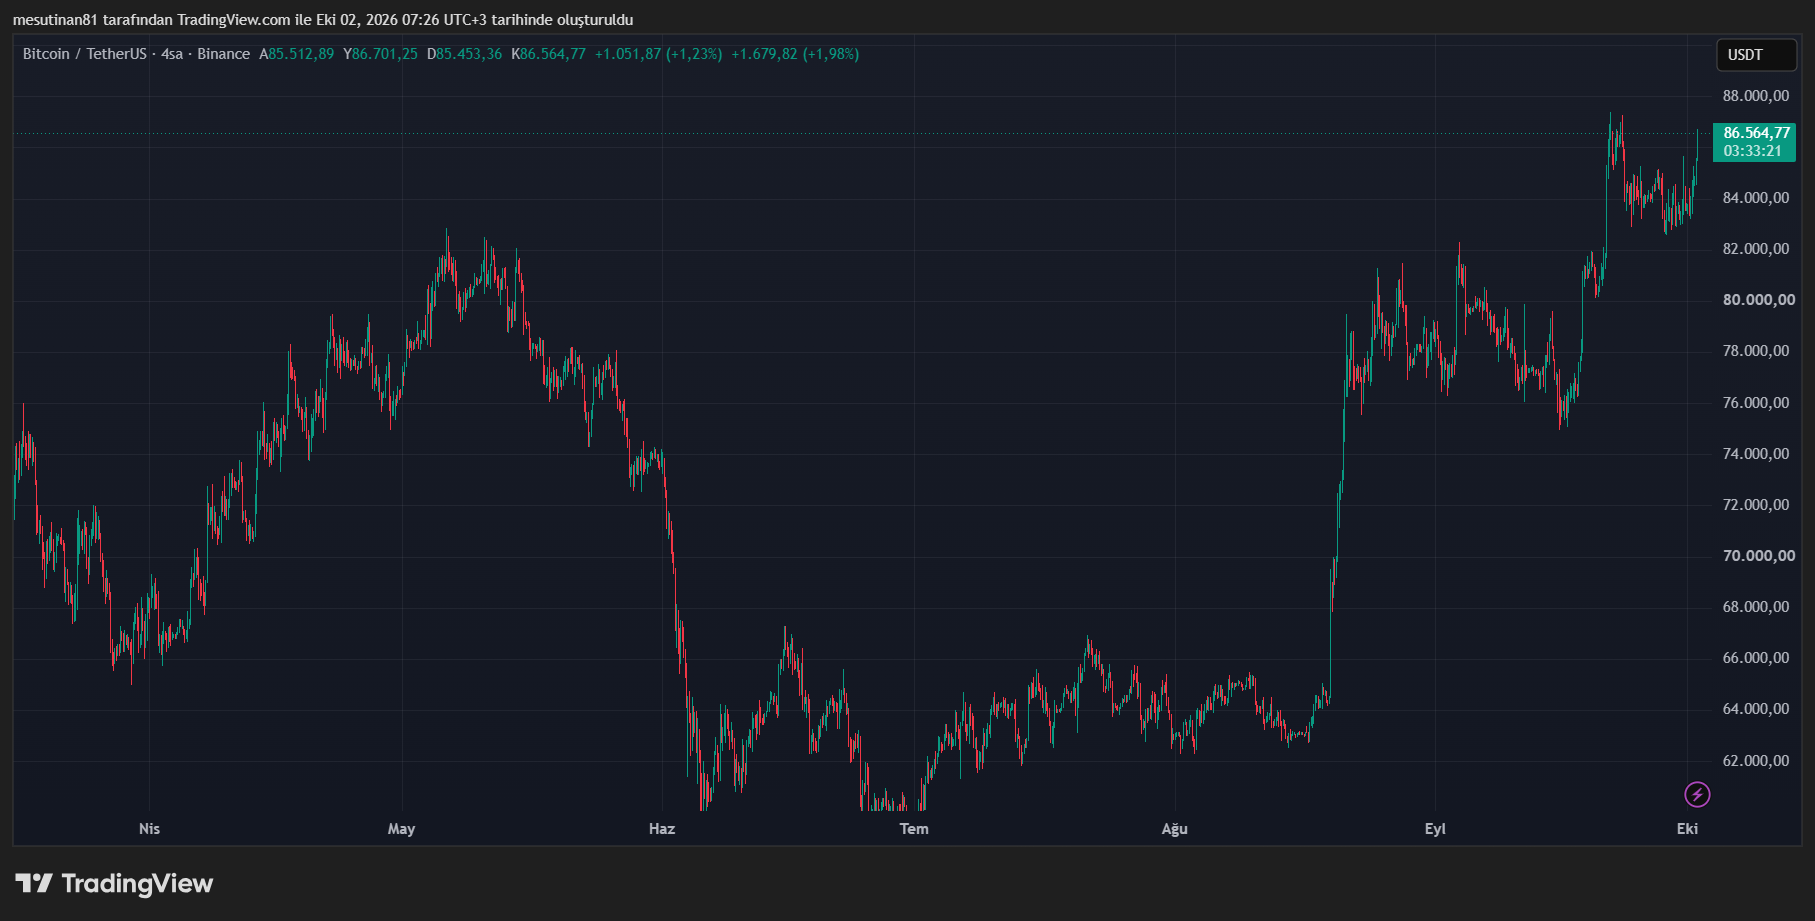Image resolution: width=1815 pixels, height=921 pixels.
Task: Click the 78.000,00 price axis label
Action: tap(1756, 351)
